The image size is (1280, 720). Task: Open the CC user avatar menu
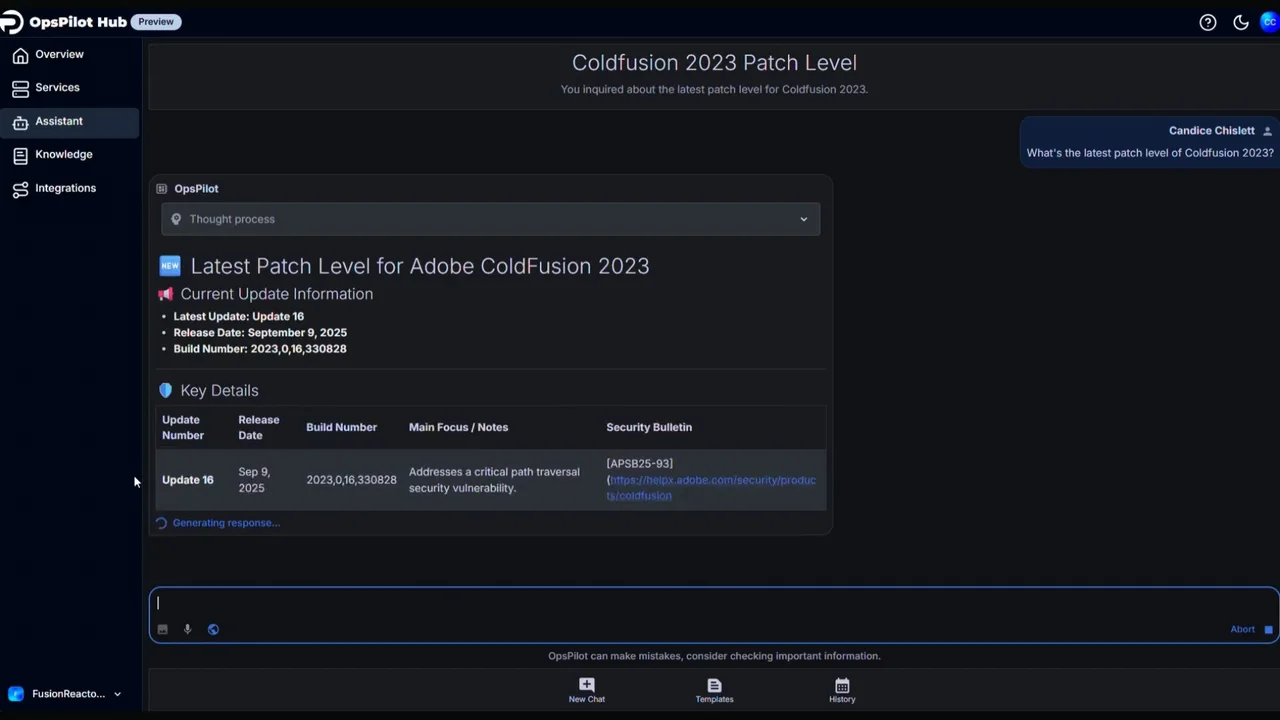pos(1269,22)
